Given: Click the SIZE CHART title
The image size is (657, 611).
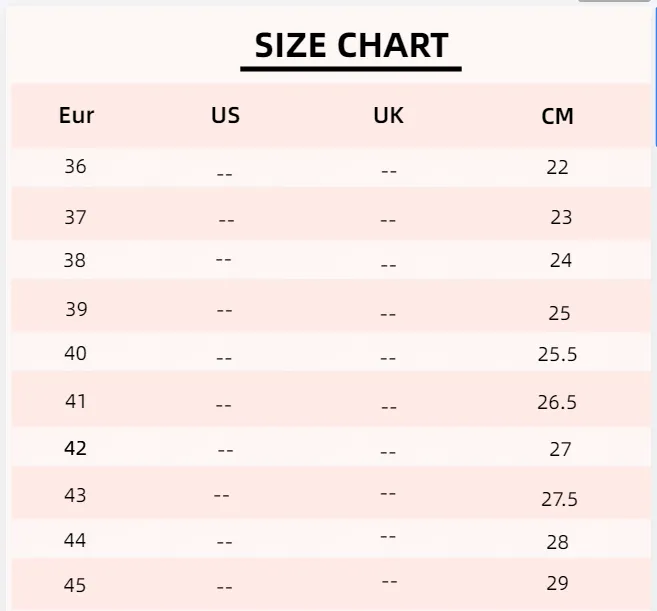Looking at the screenshot, I should click(351, 46).
